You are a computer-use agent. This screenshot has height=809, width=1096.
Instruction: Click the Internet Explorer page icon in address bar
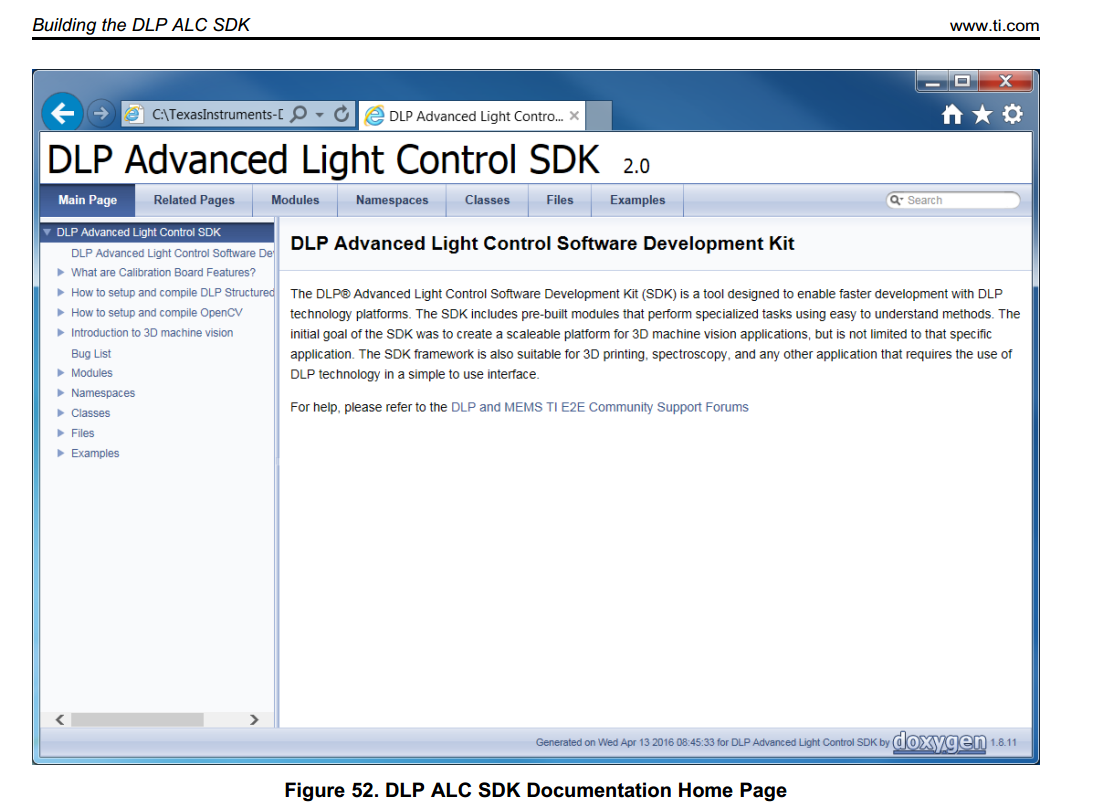(134, 114)
